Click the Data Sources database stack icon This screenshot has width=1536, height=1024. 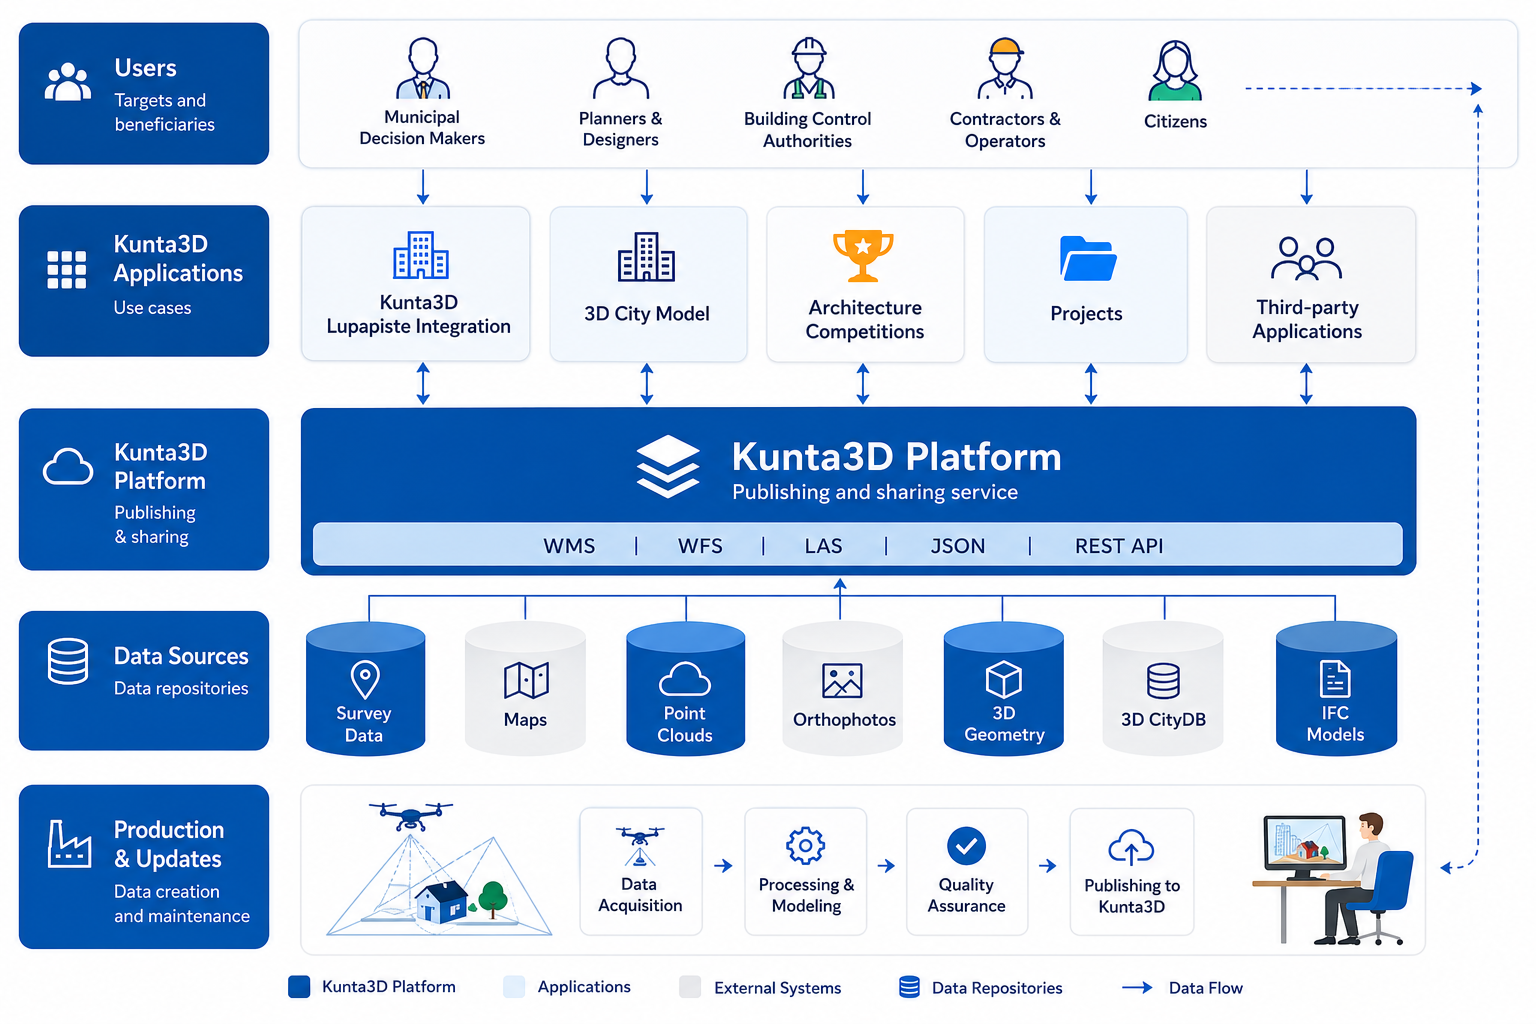(x=68, y=661)
